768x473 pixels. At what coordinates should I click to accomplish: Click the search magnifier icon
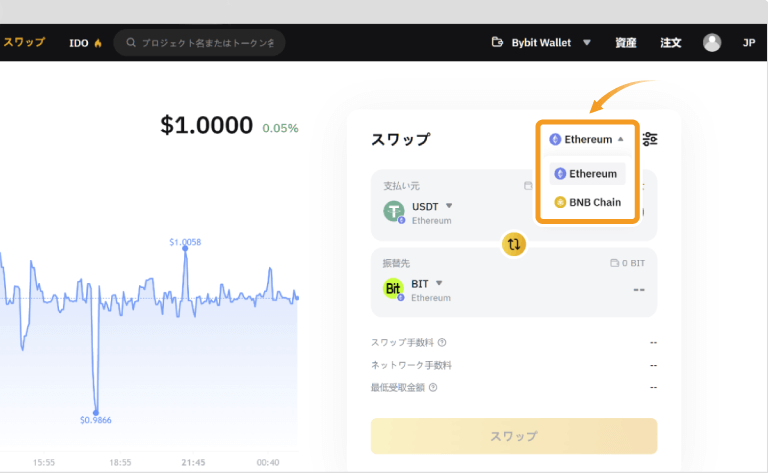click(131, 43)
